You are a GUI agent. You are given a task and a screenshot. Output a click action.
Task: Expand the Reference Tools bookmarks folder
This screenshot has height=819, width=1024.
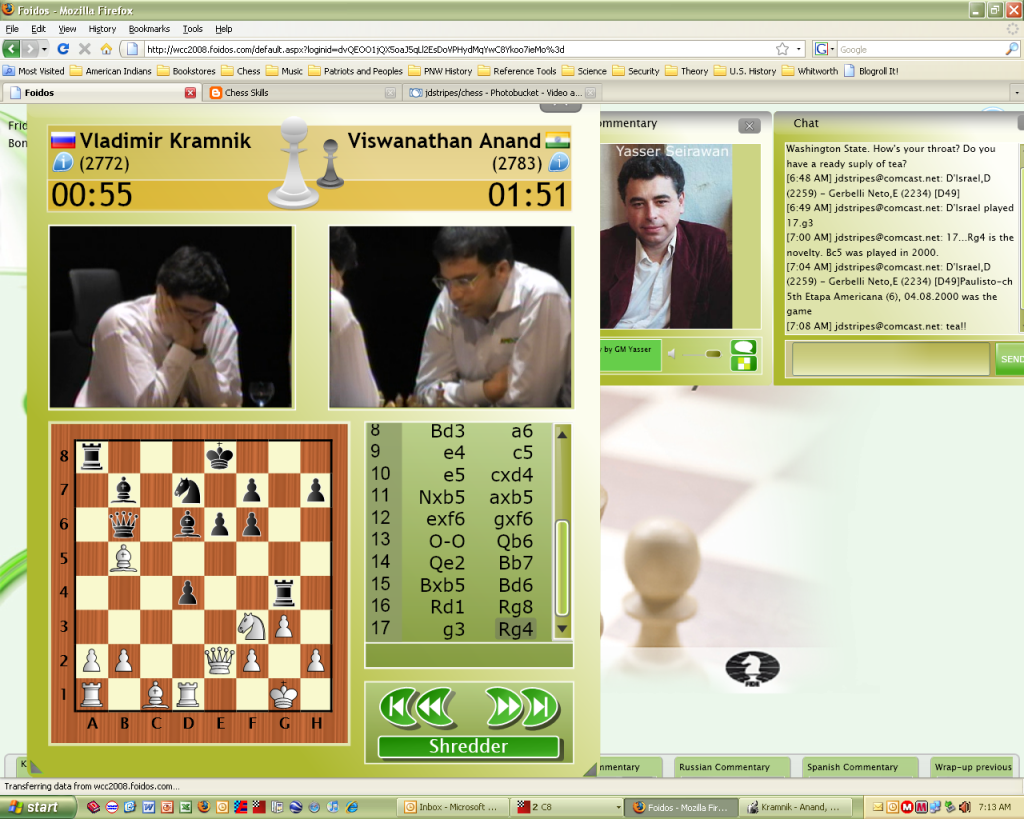pyautogui.click(x=517, y=71)
